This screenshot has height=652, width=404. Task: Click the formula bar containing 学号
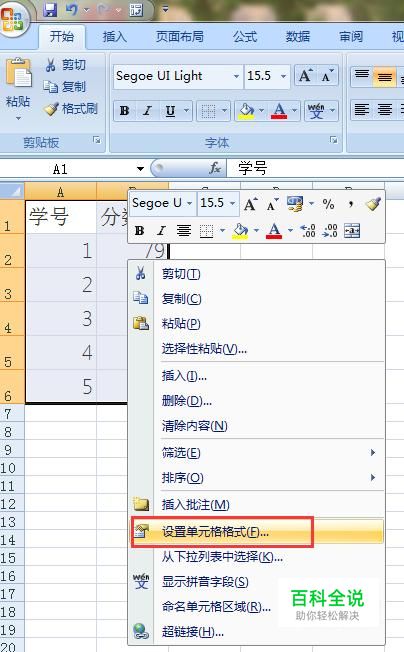pos(315,168)
